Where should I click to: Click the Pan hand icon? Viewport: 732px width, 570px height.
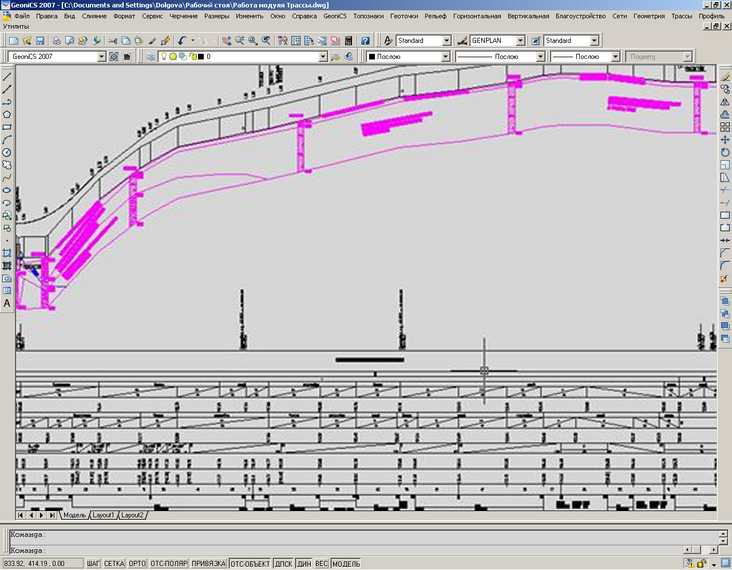pos(226,41)
